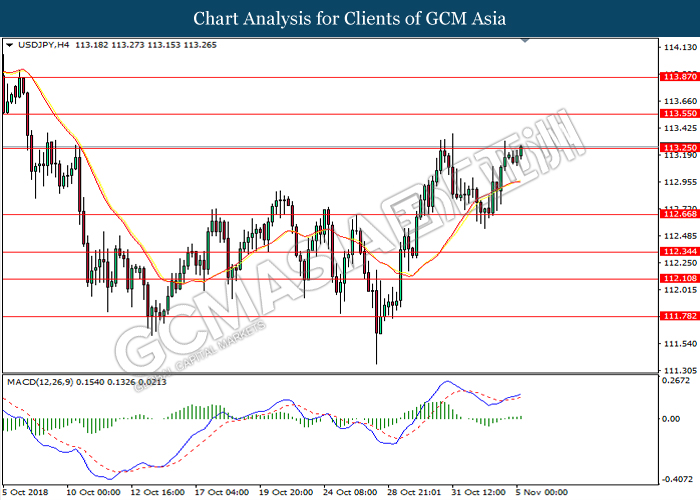The image size is (700, 500).
Task: Select the 113.550 price level label
Action: pos(680,113)
